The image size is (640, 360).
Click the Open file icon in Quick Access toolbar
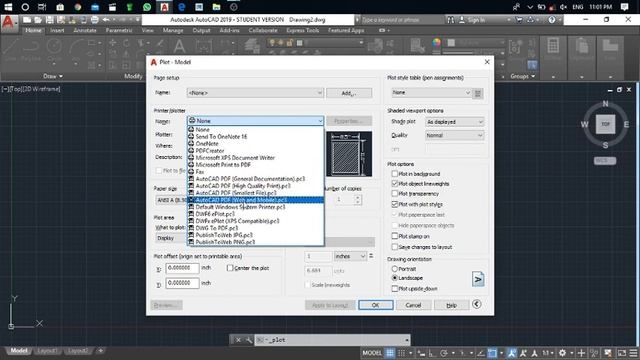tap(38, 20)
